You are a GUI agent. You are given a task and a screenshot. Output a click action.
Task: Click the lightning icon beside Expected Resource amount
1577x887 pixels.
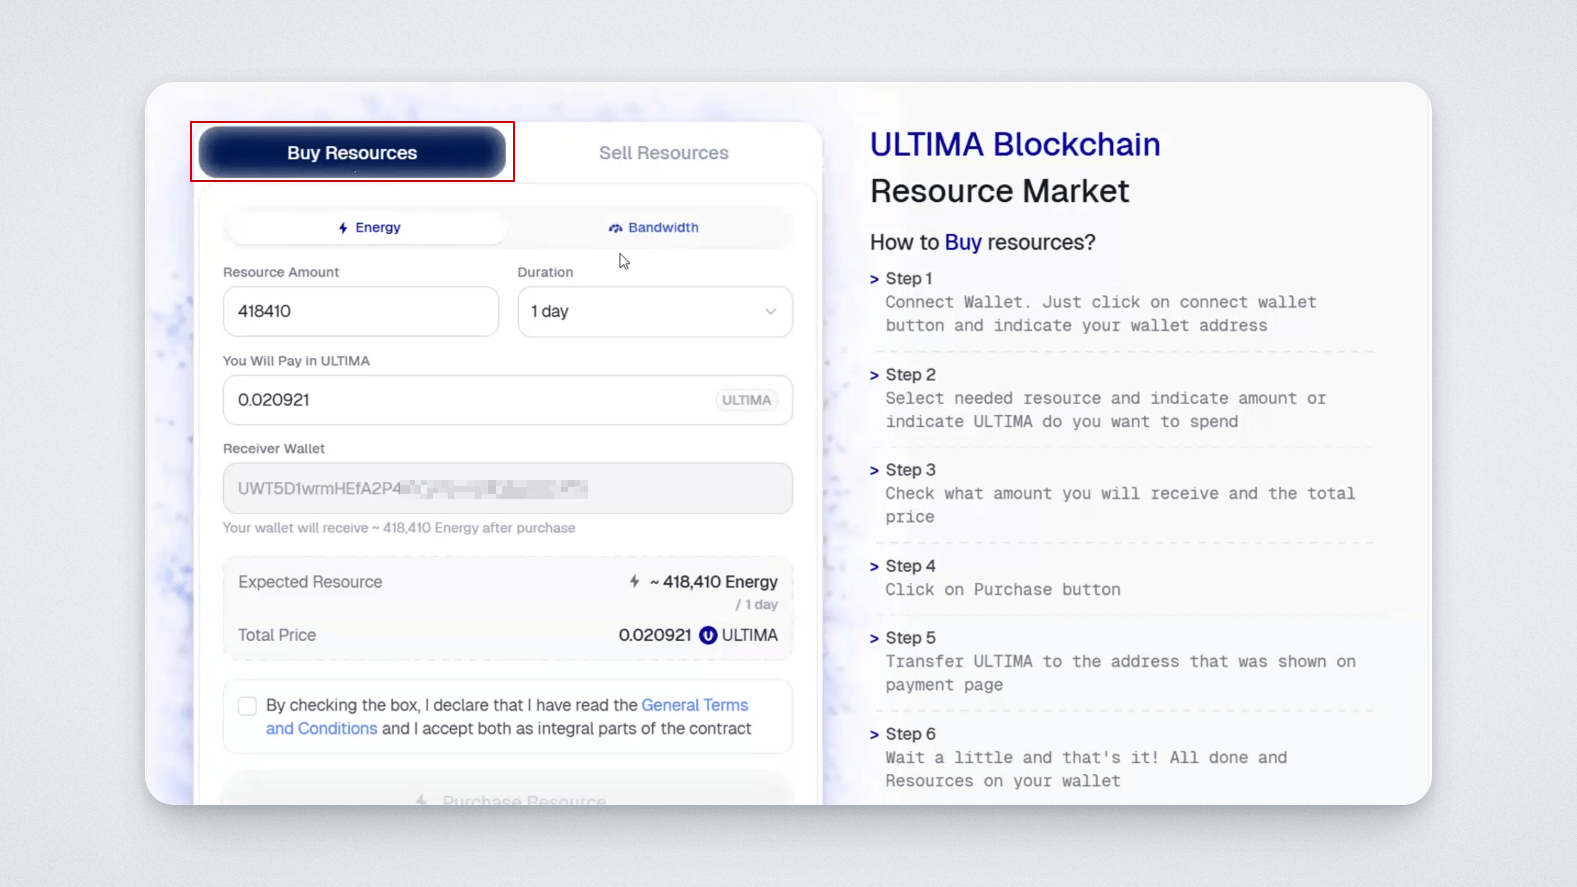[634, 581]
